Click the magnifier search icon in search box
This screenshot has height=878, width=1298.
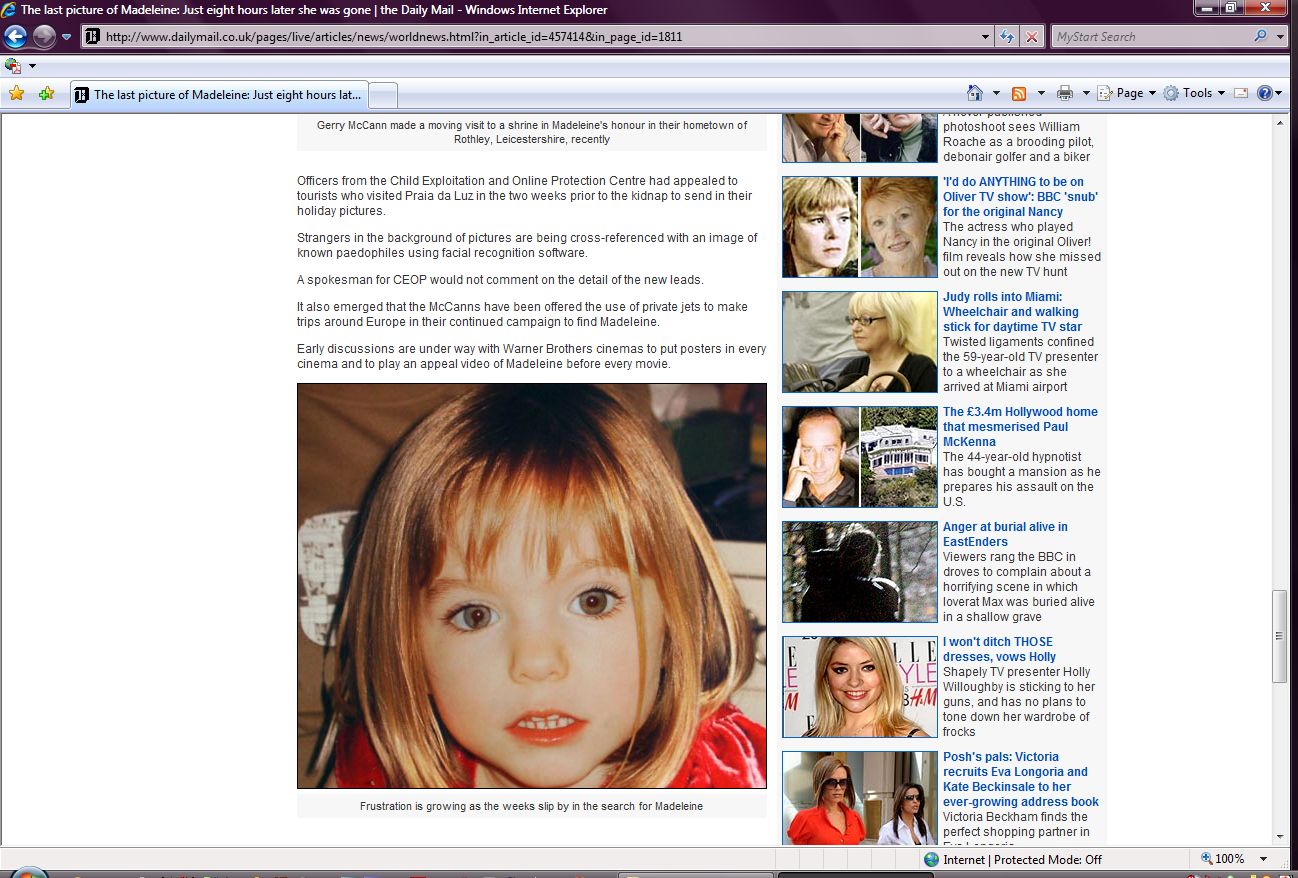(x=1260, y=37)
